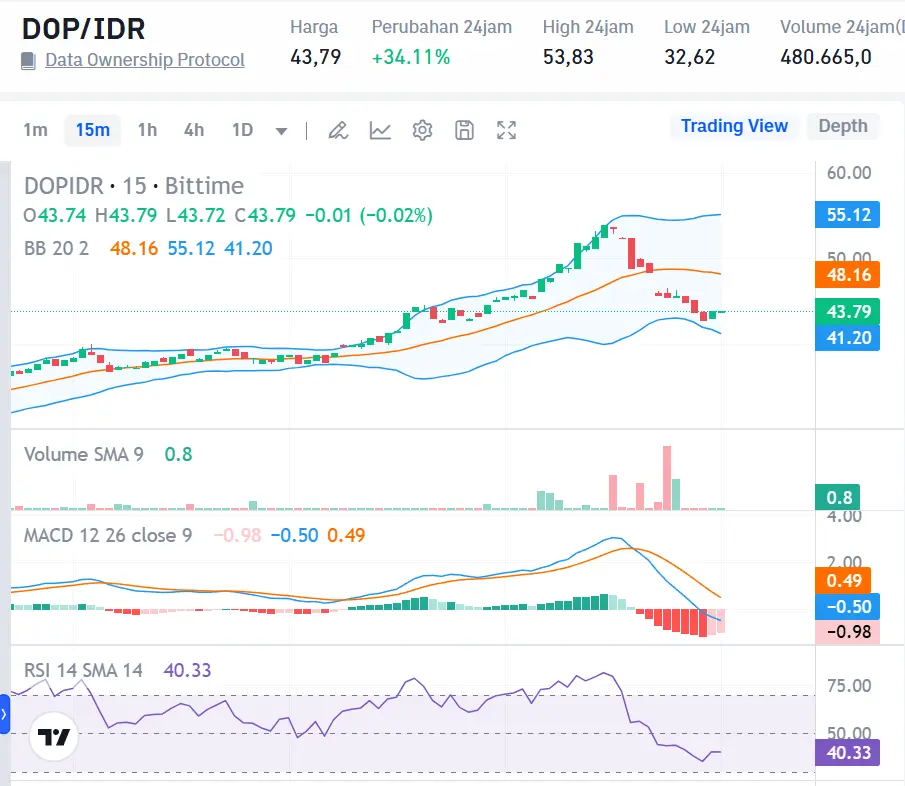This screenshot has height=786, width=905.
Task: Click the RSI 40.33 value badge
Action: coord(847,753)
